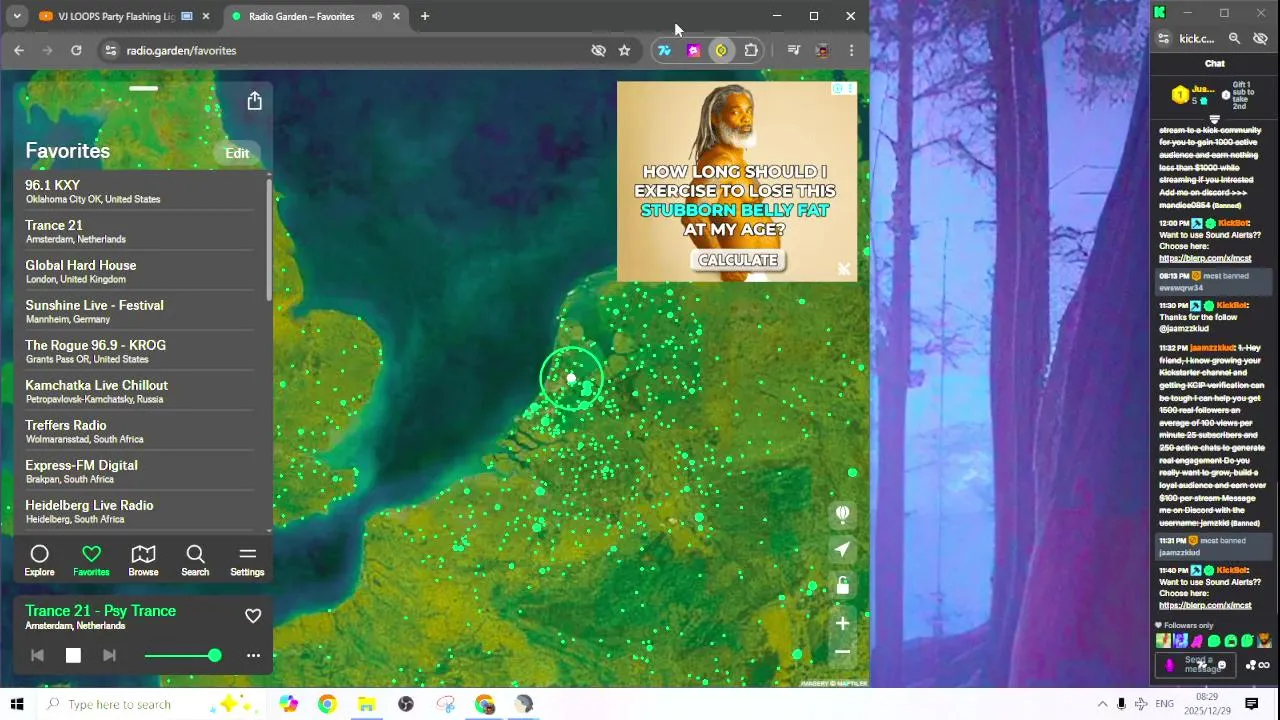Open the Settings tab in Radio Garden
Viewport: 1280px width, 720px height.
click(x=247, y=561)
